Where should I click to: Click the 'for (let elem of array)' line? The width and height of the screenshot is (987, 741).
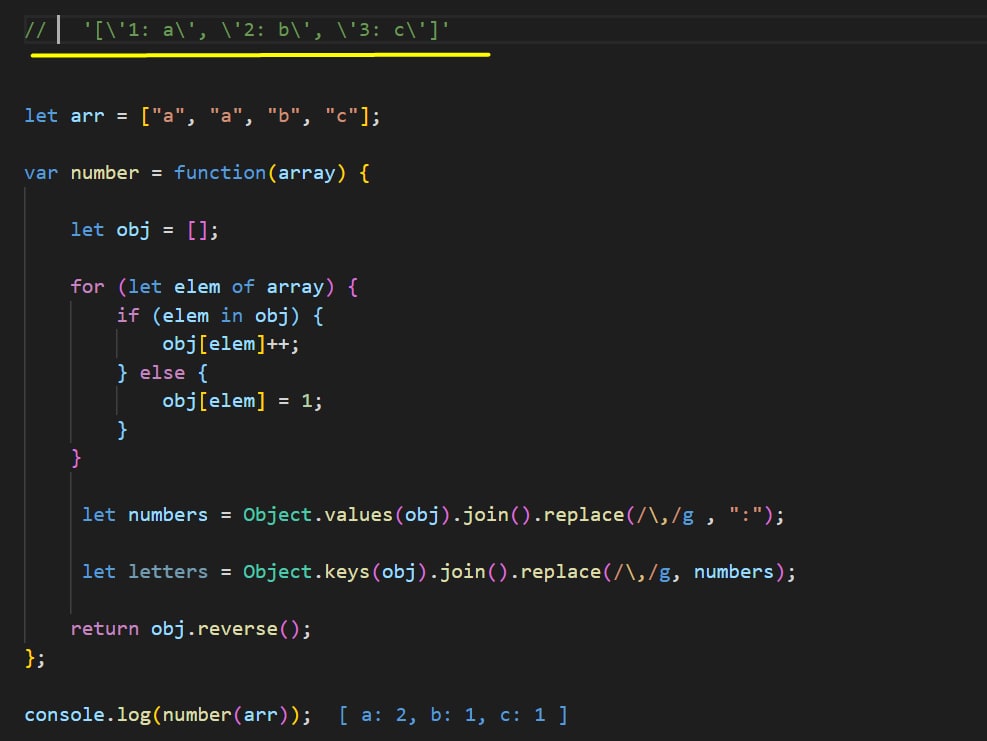coord(214,287)
